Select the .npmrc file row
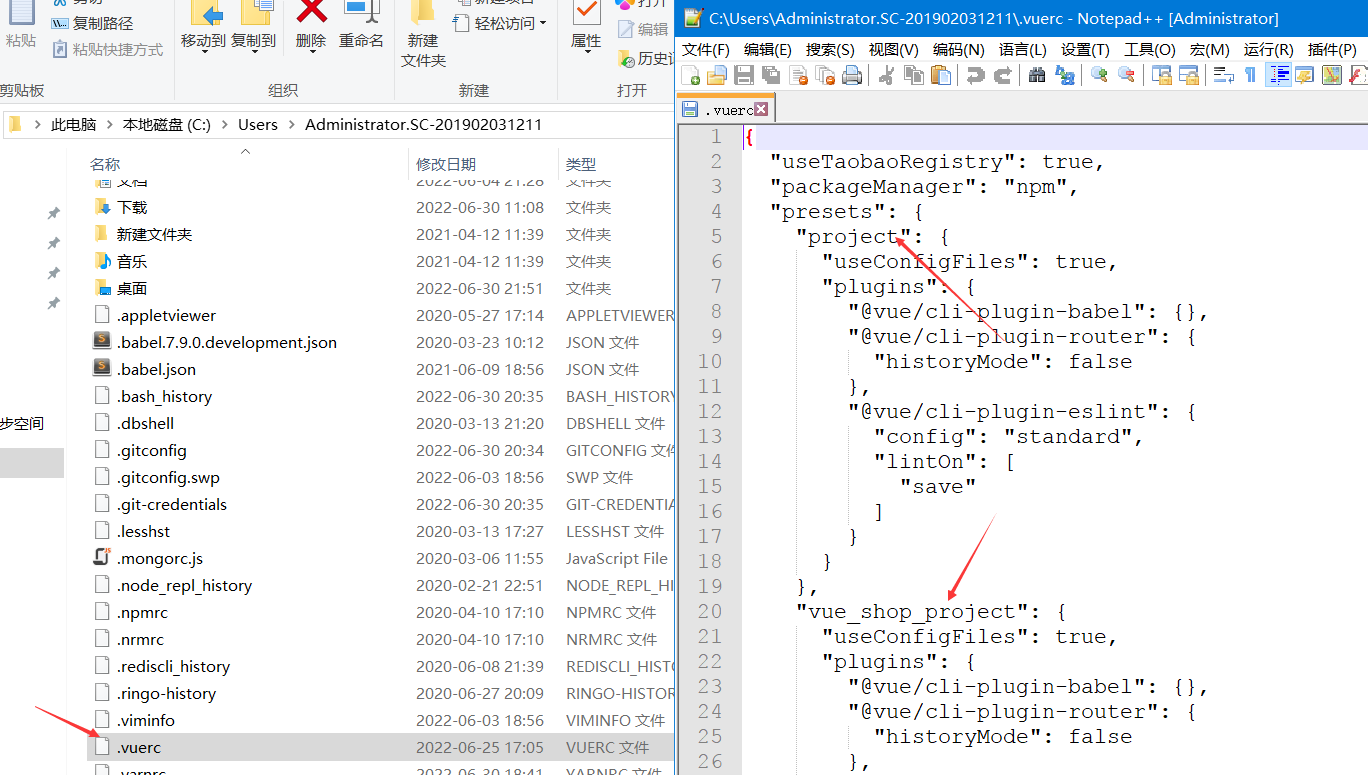1368x775 pixels. pyautogui.click(x=380, y=612)
